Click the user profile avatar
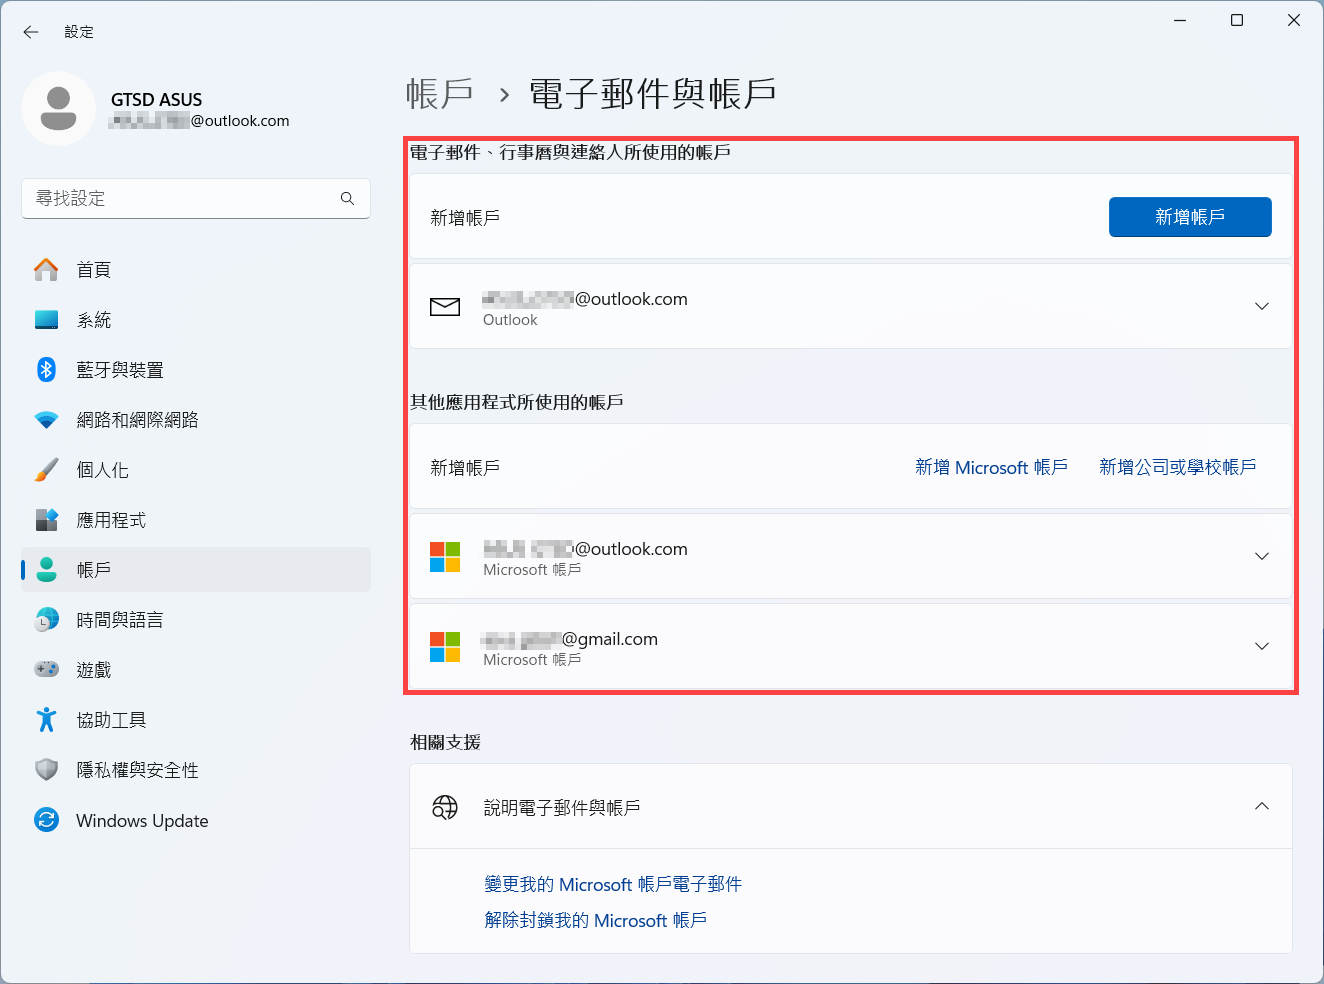 click(59, 109)
